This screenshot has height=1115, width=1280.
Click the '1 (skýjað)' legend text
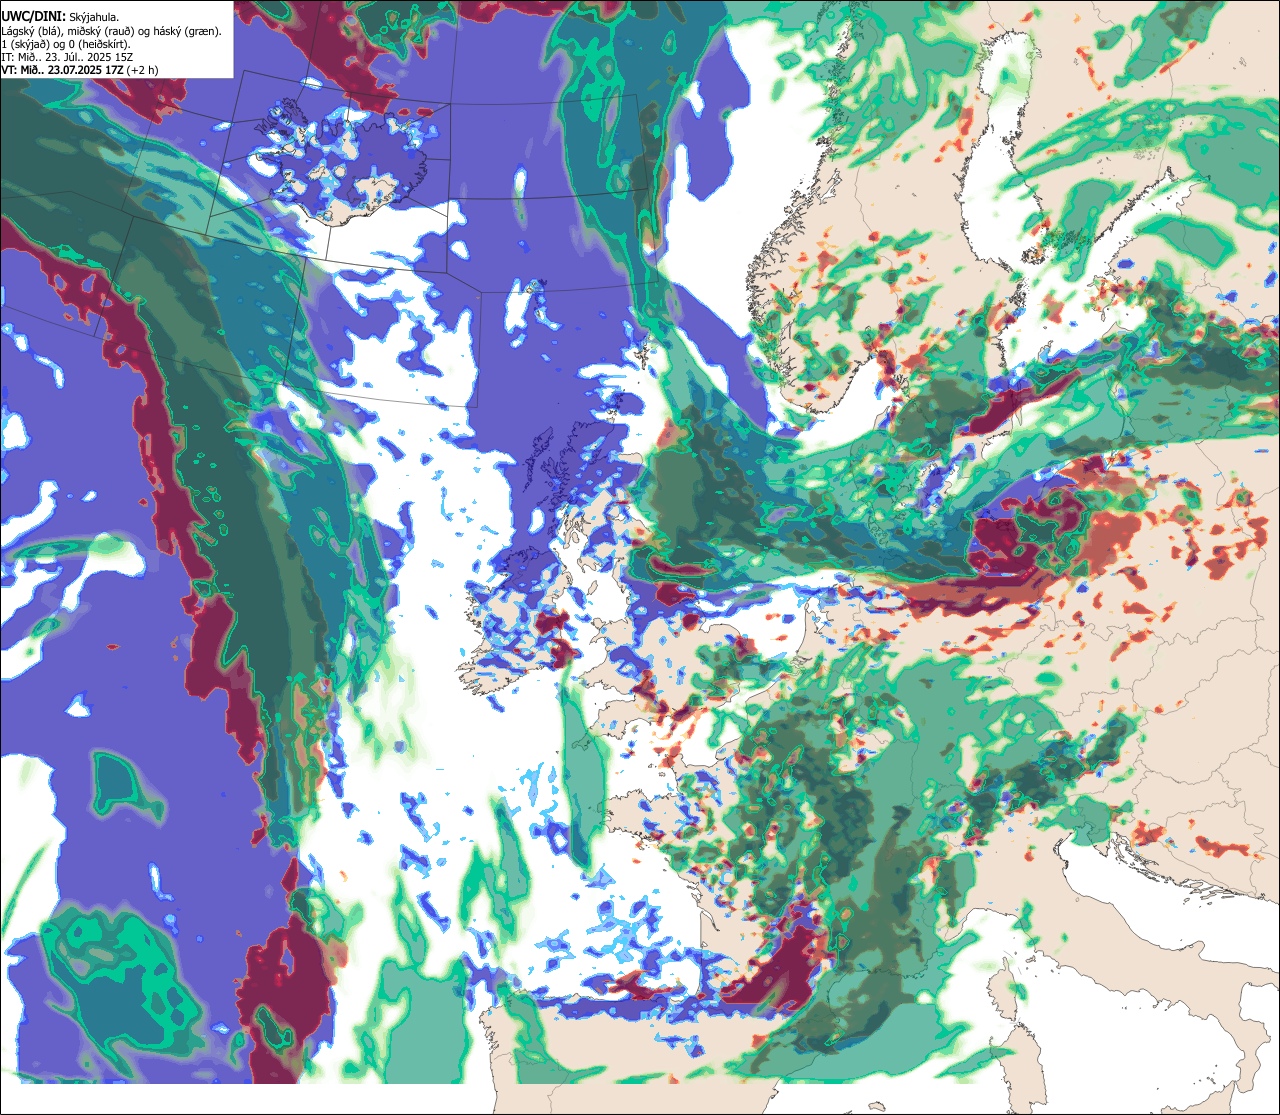pyautogui.click(x=26, y=45)
